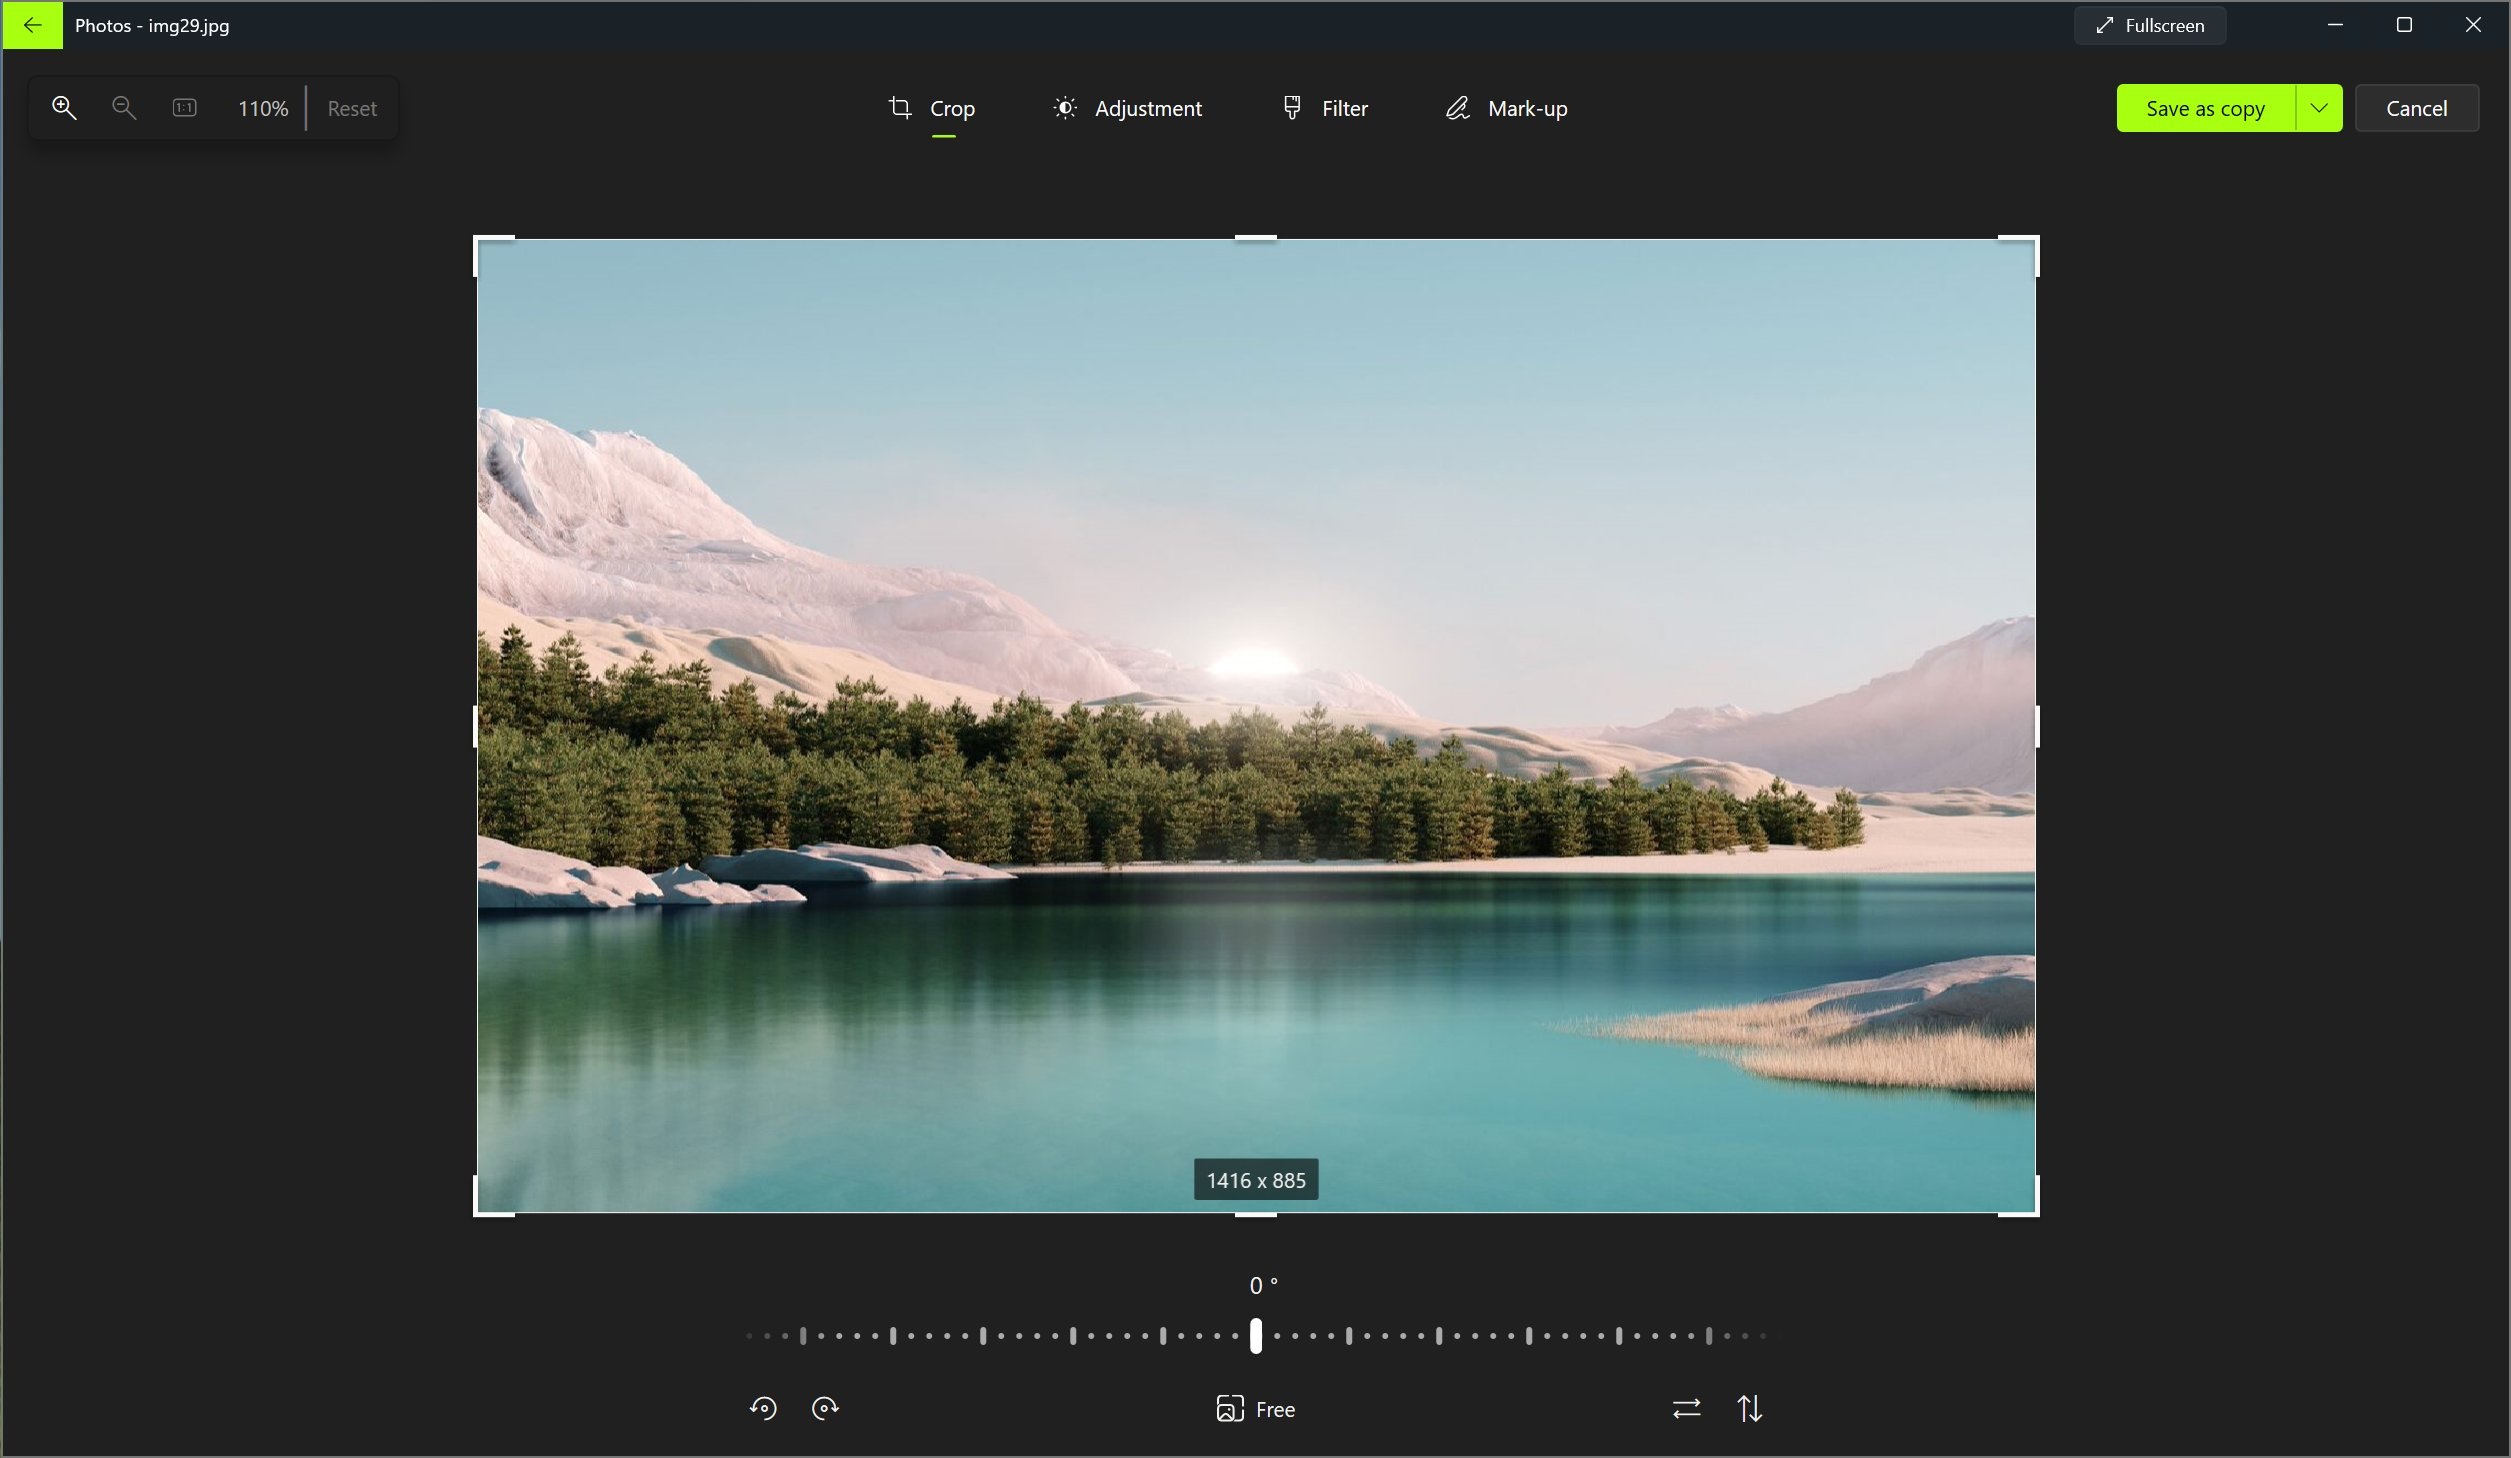Click the Save as copy button
2511x1458 pixels.
coord(2205,107)
